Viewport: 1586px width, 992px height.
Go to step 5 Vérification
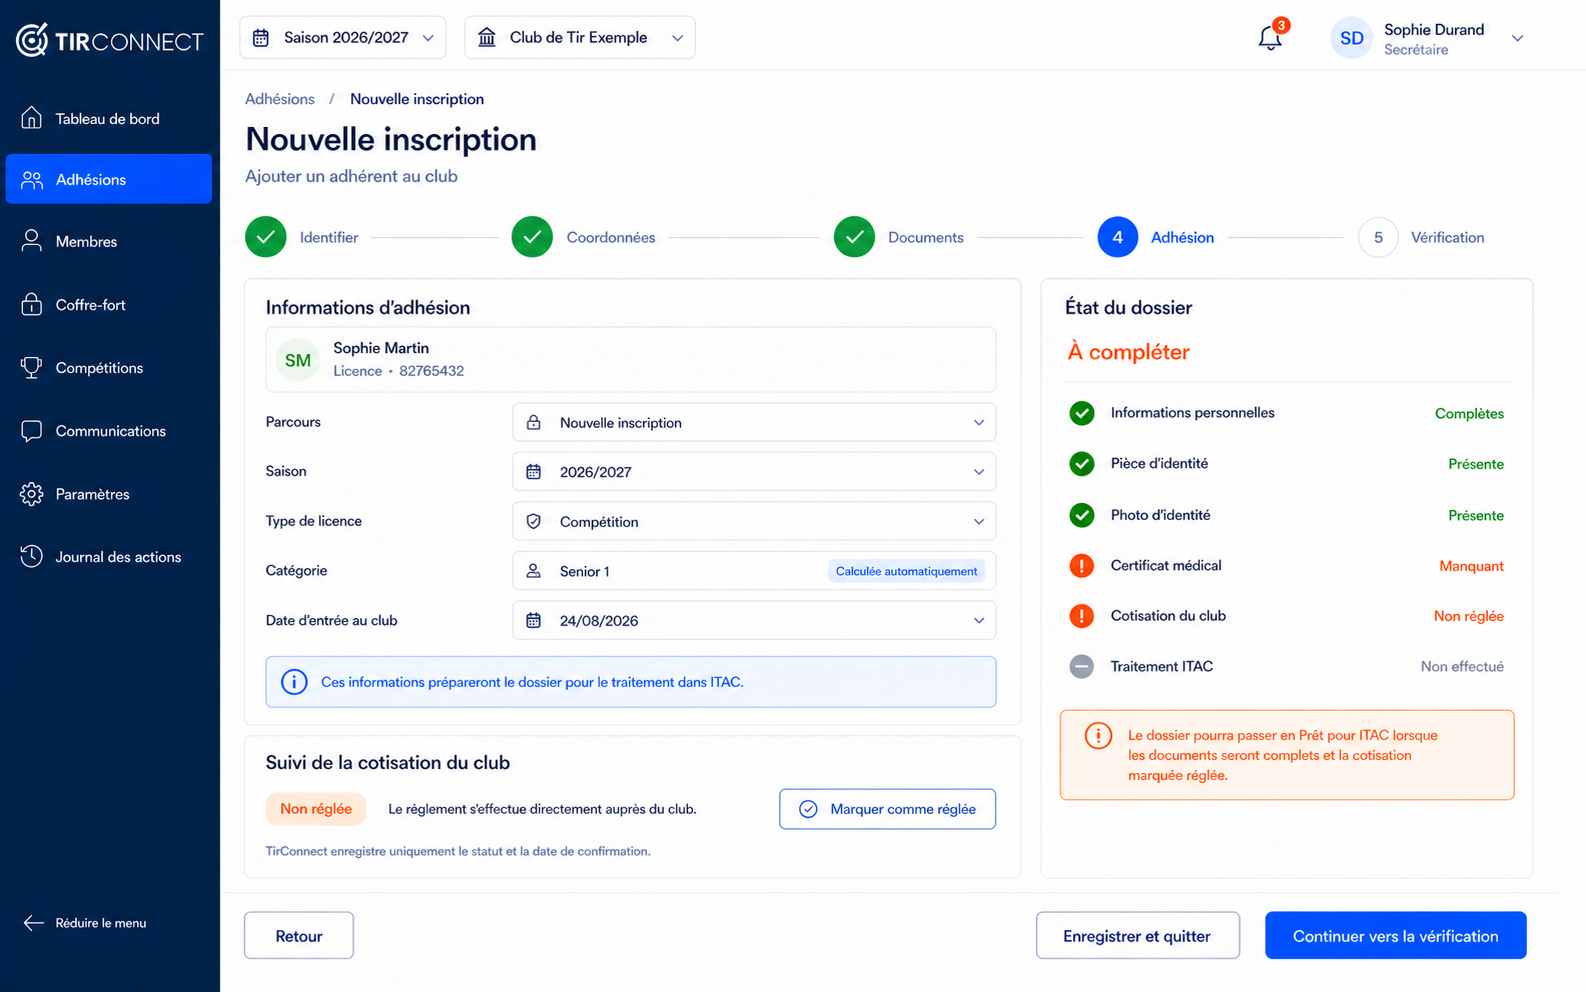click(1421, 237)
